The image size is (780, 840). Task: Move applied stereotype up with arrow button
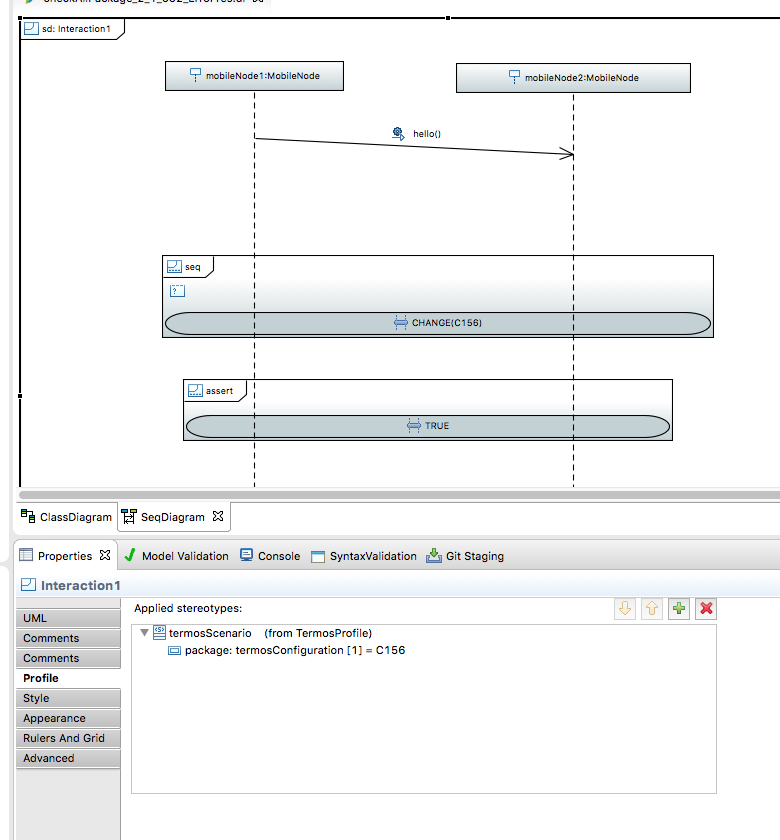(651, 609)
